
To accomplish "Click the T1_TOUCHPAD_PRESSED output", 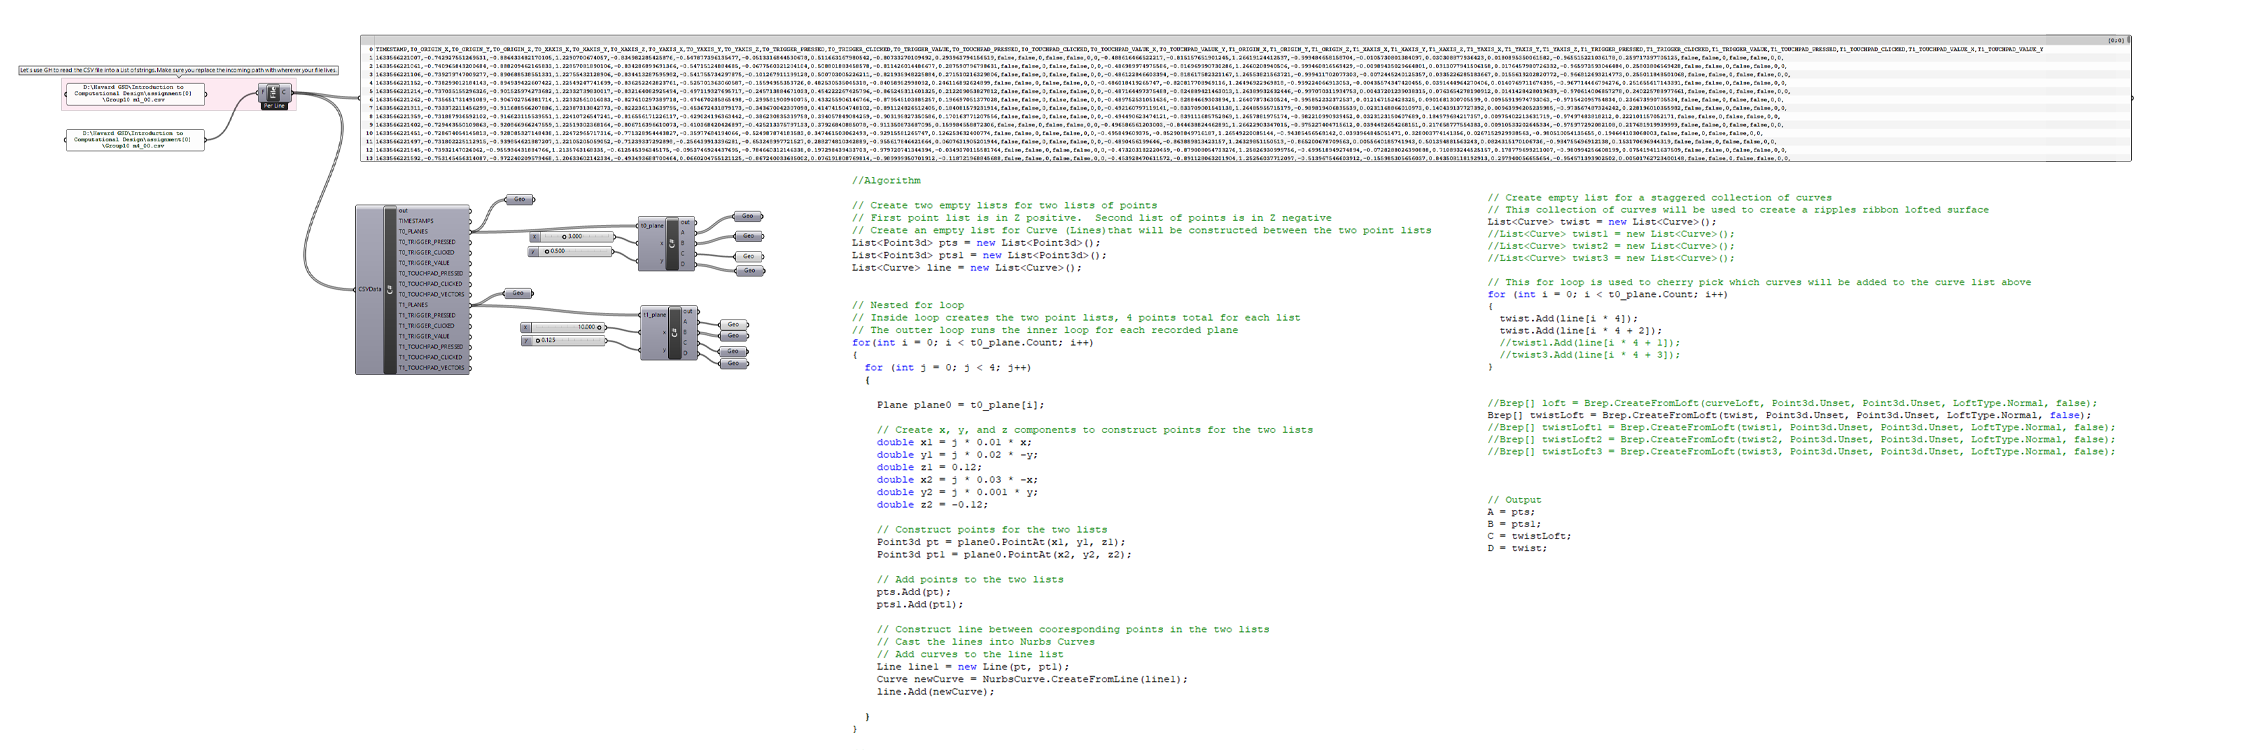I will click(x=431, y=347).
